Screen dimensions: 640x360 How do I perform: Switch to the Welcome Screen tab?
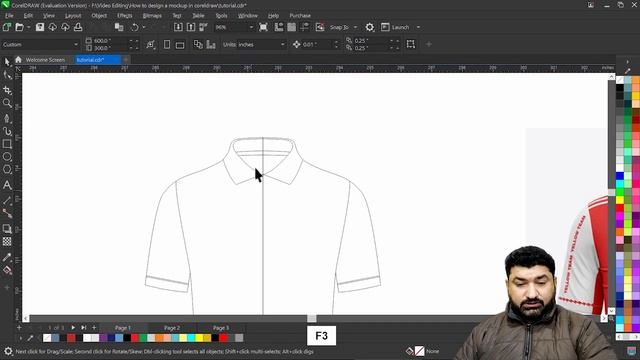click(x=45, y=60)
